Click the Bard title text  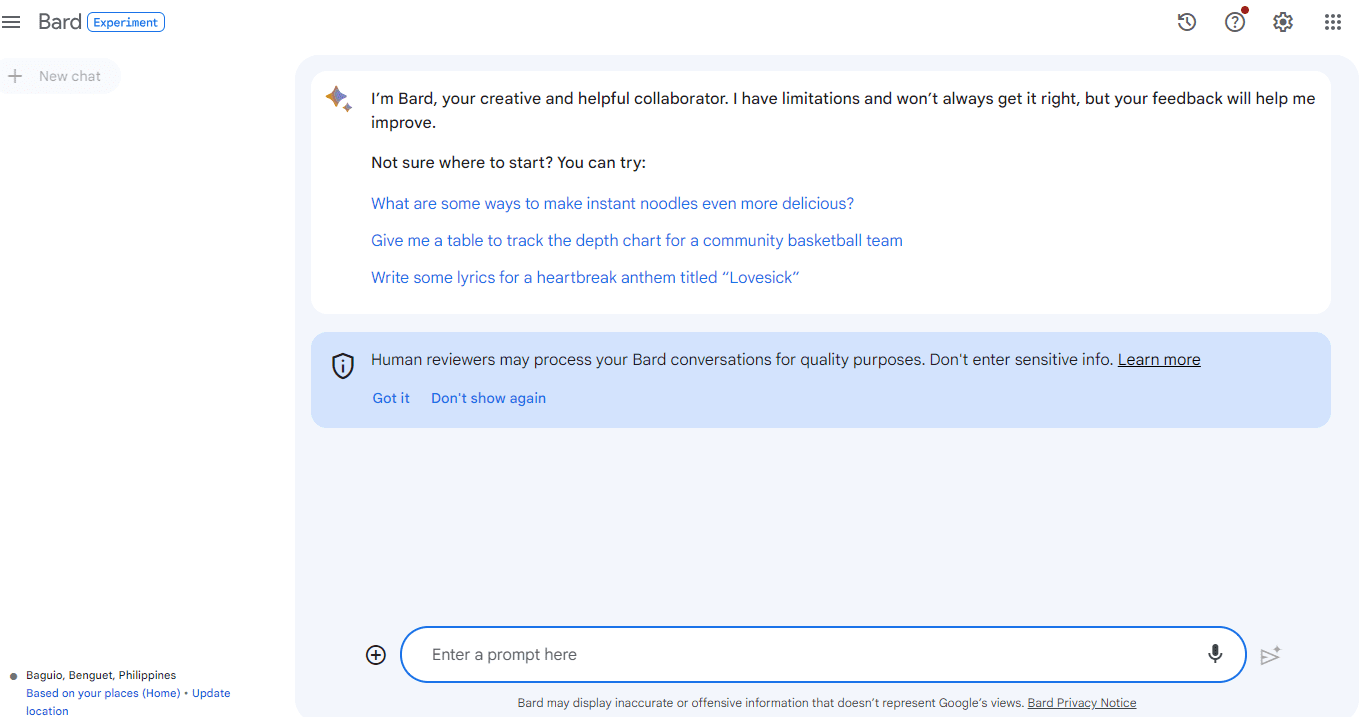tap(60, 22)
